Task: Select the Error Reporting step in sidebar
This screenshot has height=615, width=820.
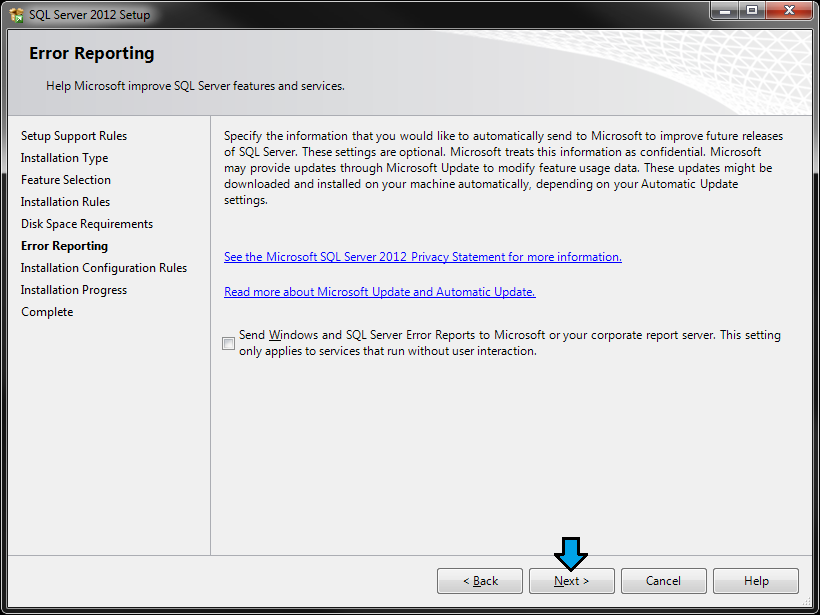Action: point(64,246)
